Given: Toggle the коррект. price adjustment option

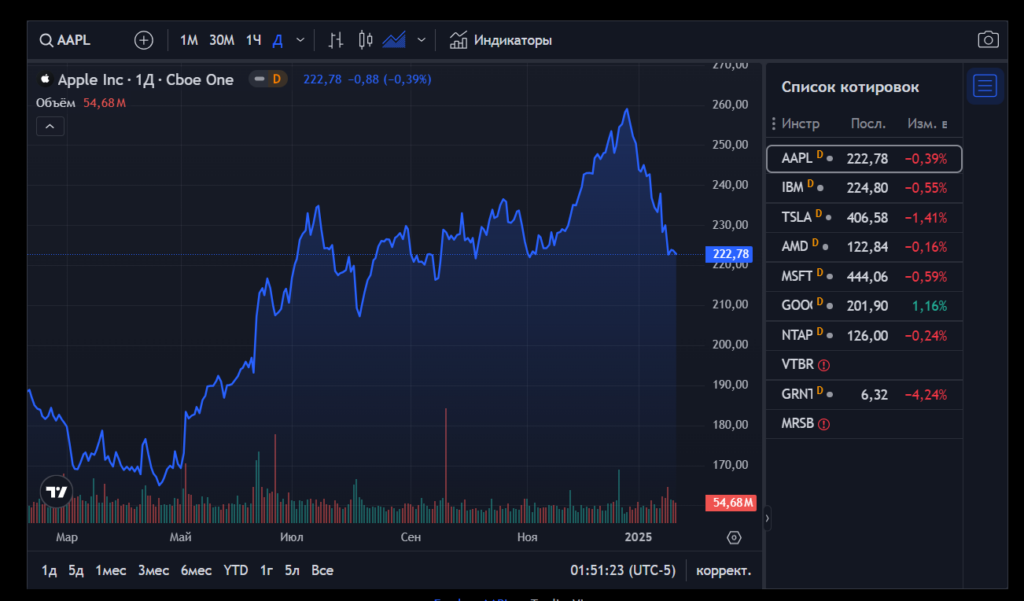Looking at the screenshot, I should tap(723, 570).
